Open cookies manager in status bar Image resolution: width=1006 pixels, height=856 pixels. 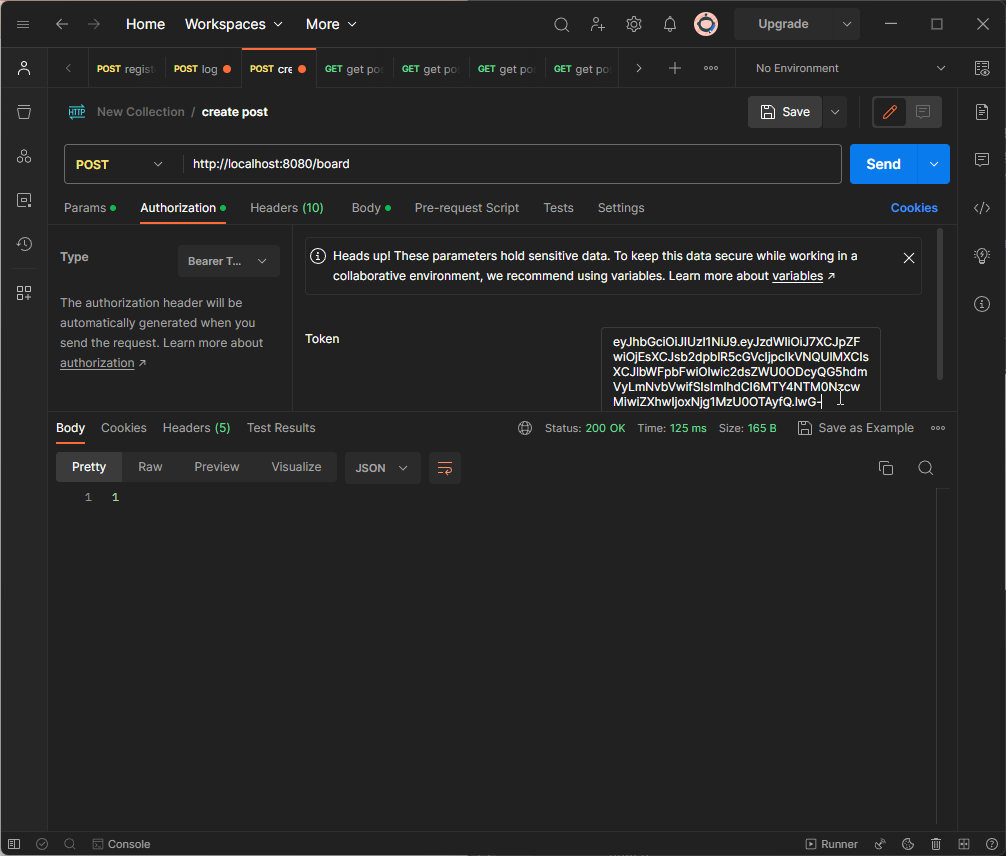pyautogui.click(x=908, y=844)
